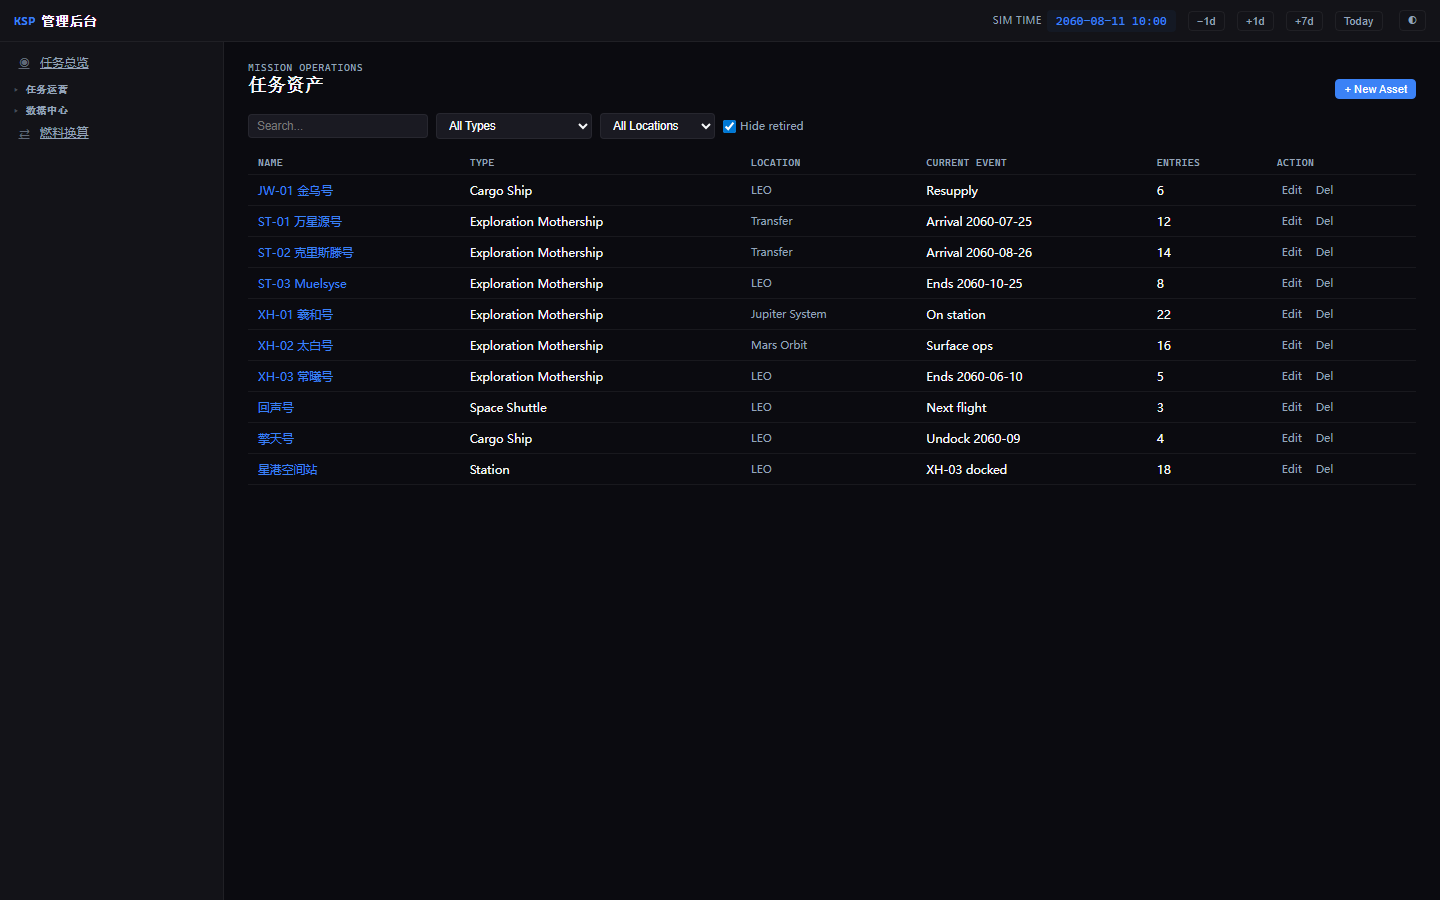
Task: Step sim time back with −1d
Action: pos(1206,21)
